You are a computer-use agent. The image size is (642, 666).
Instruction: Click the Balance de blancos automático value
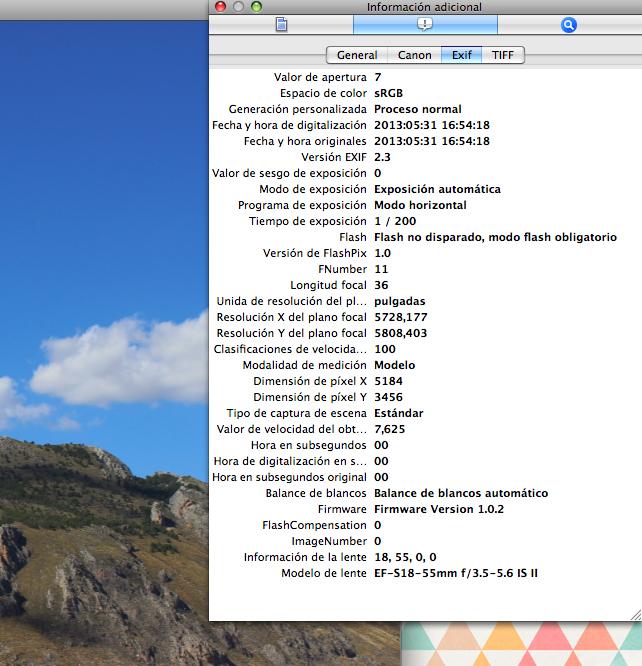pyautogui.click(x=461, y=493)
